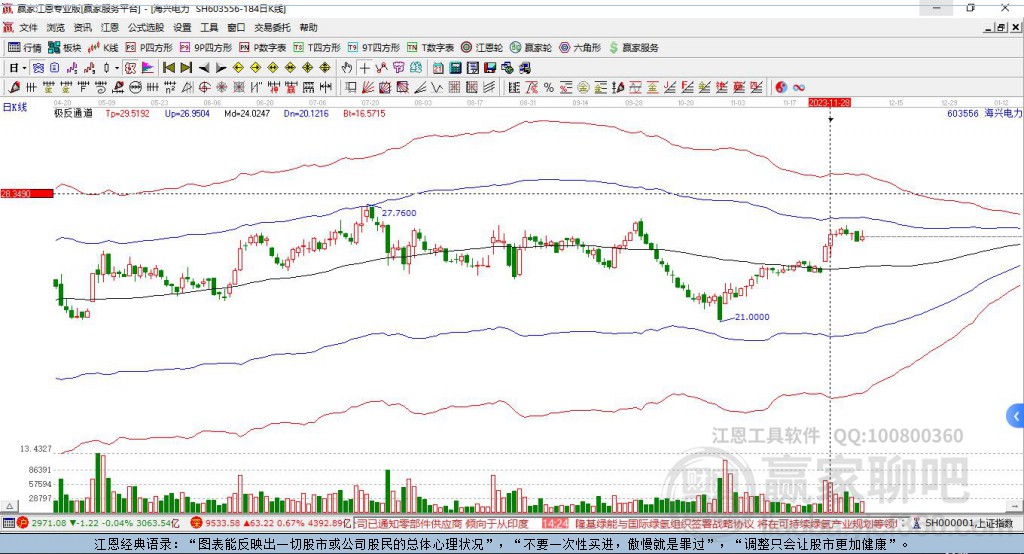Open the 交易委托 menu

coord(272,27)
